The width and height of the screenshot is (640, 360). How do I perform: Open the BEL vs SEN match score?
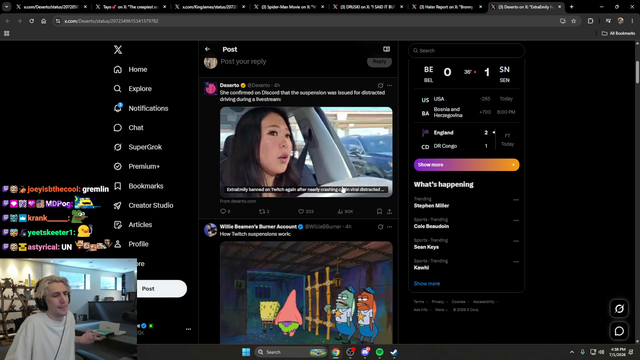click(x=467, y=74)
